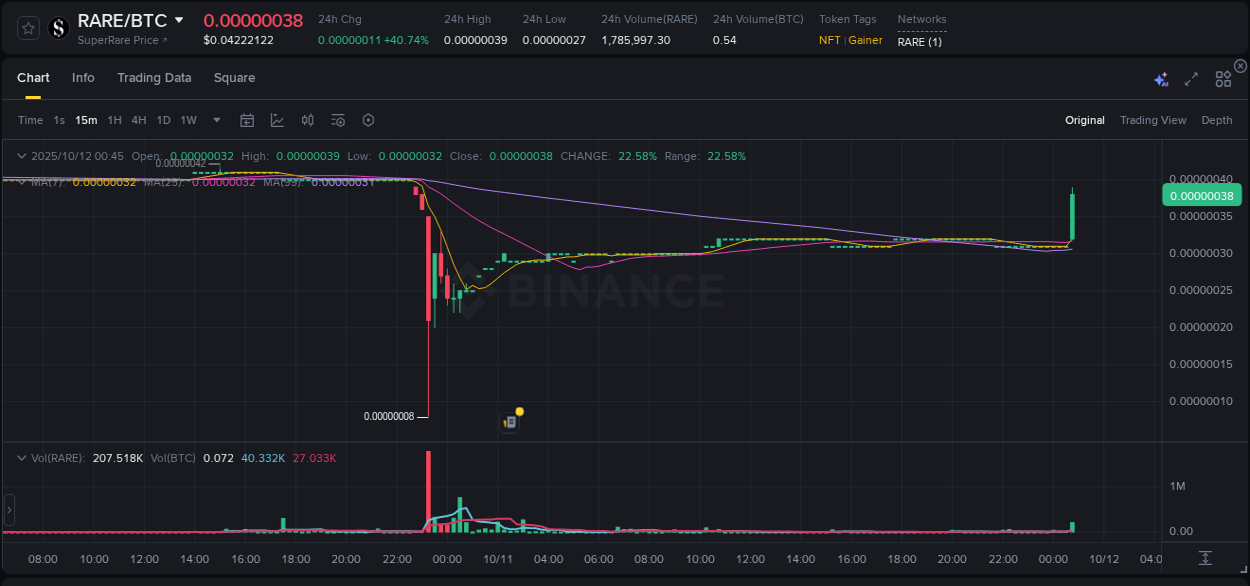Collapse the OHLC info row chevron
This screenshot has width=1250, height=586.
click(21, 156)
